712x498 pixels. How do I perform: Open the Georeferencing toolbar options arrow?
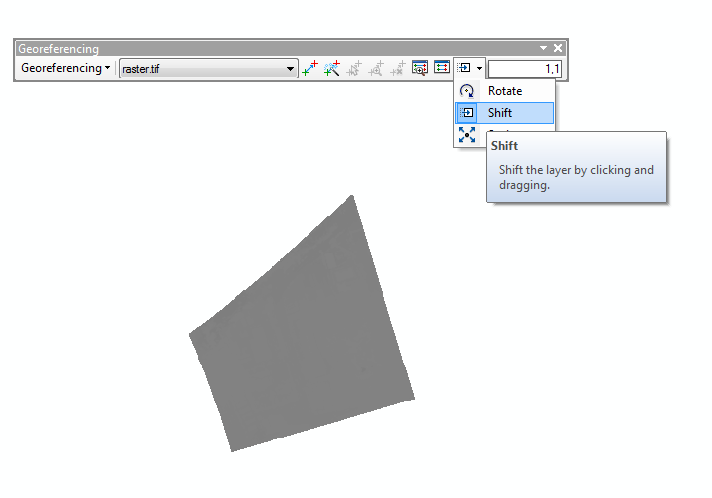pos(544,48)
